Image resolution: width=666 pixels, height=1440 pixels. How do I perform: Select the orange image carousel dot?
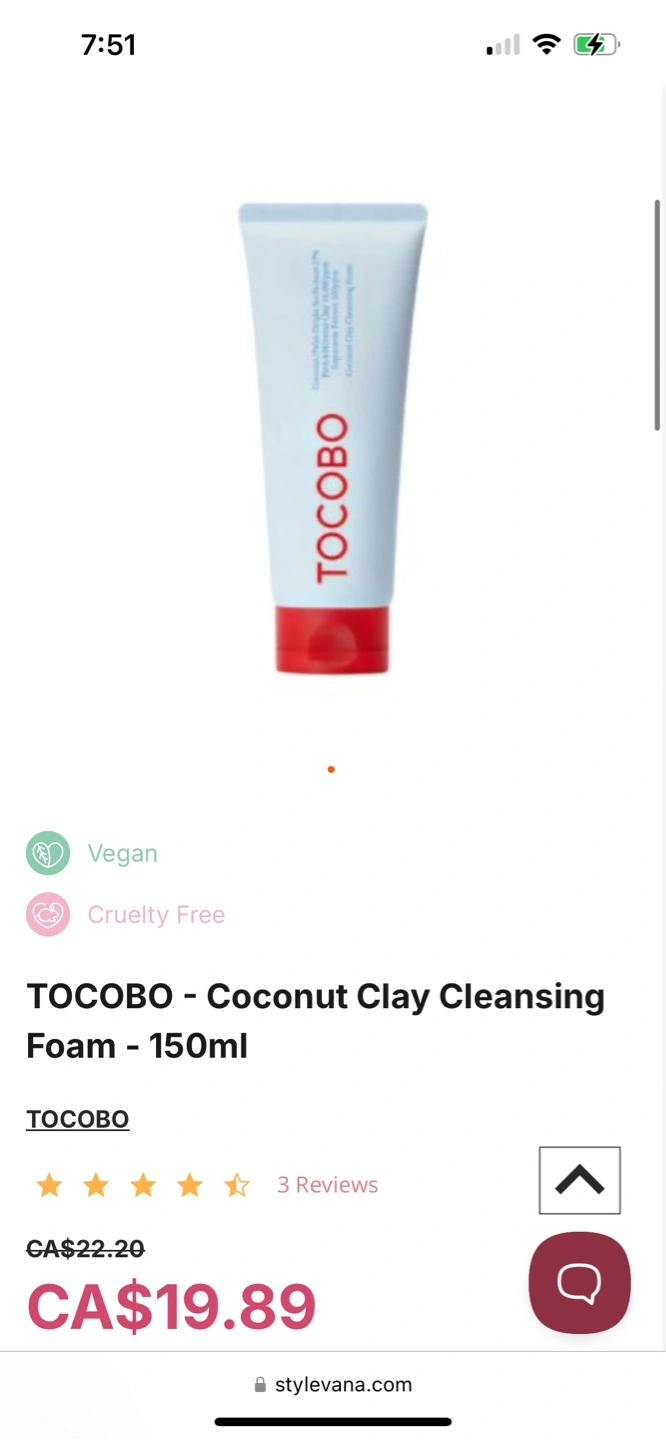pyautogui.click(x=331, y=769)
